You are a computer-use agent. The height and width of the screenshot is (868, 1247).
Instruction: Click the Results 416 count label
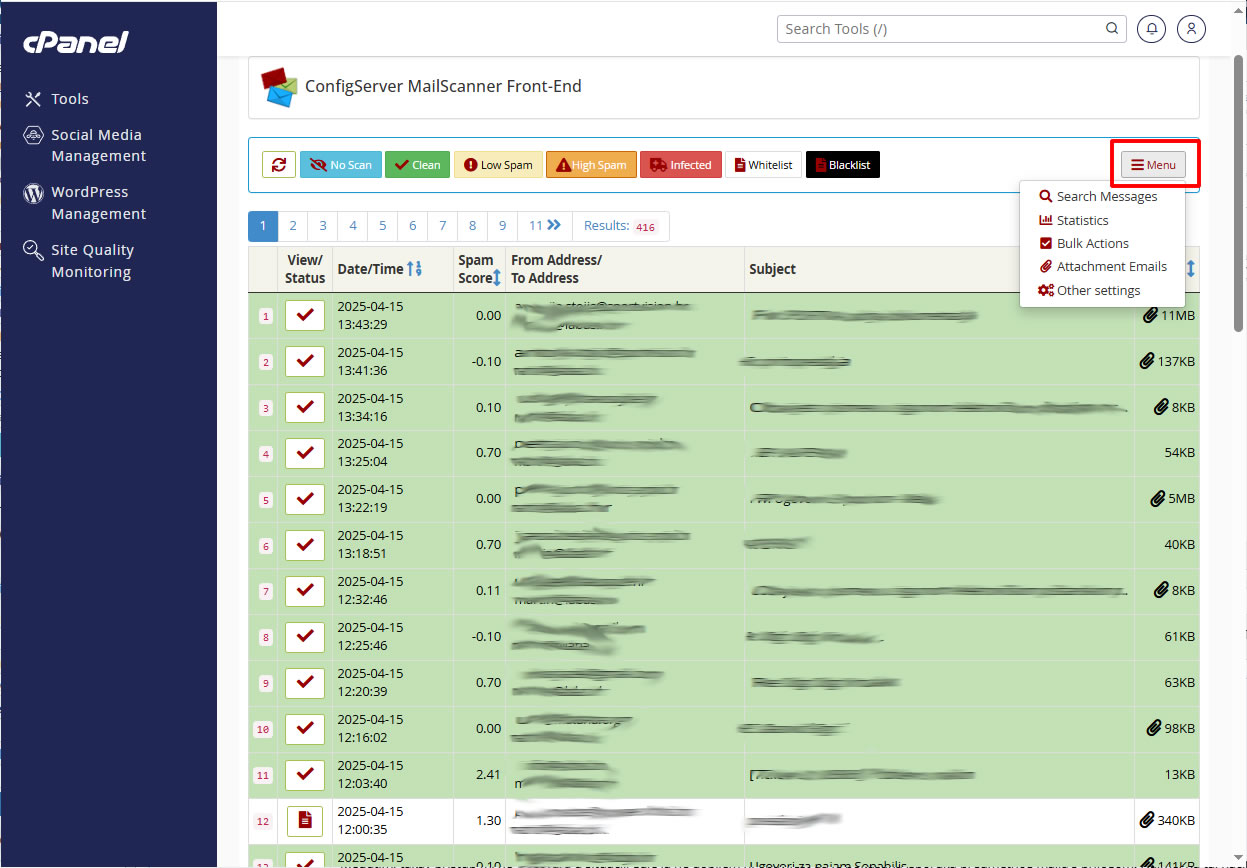point(620,226)
